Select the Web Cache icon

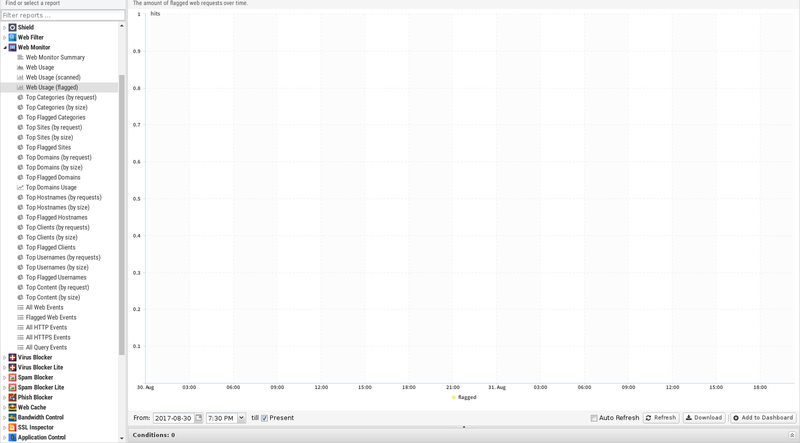[x=13, y=407]
